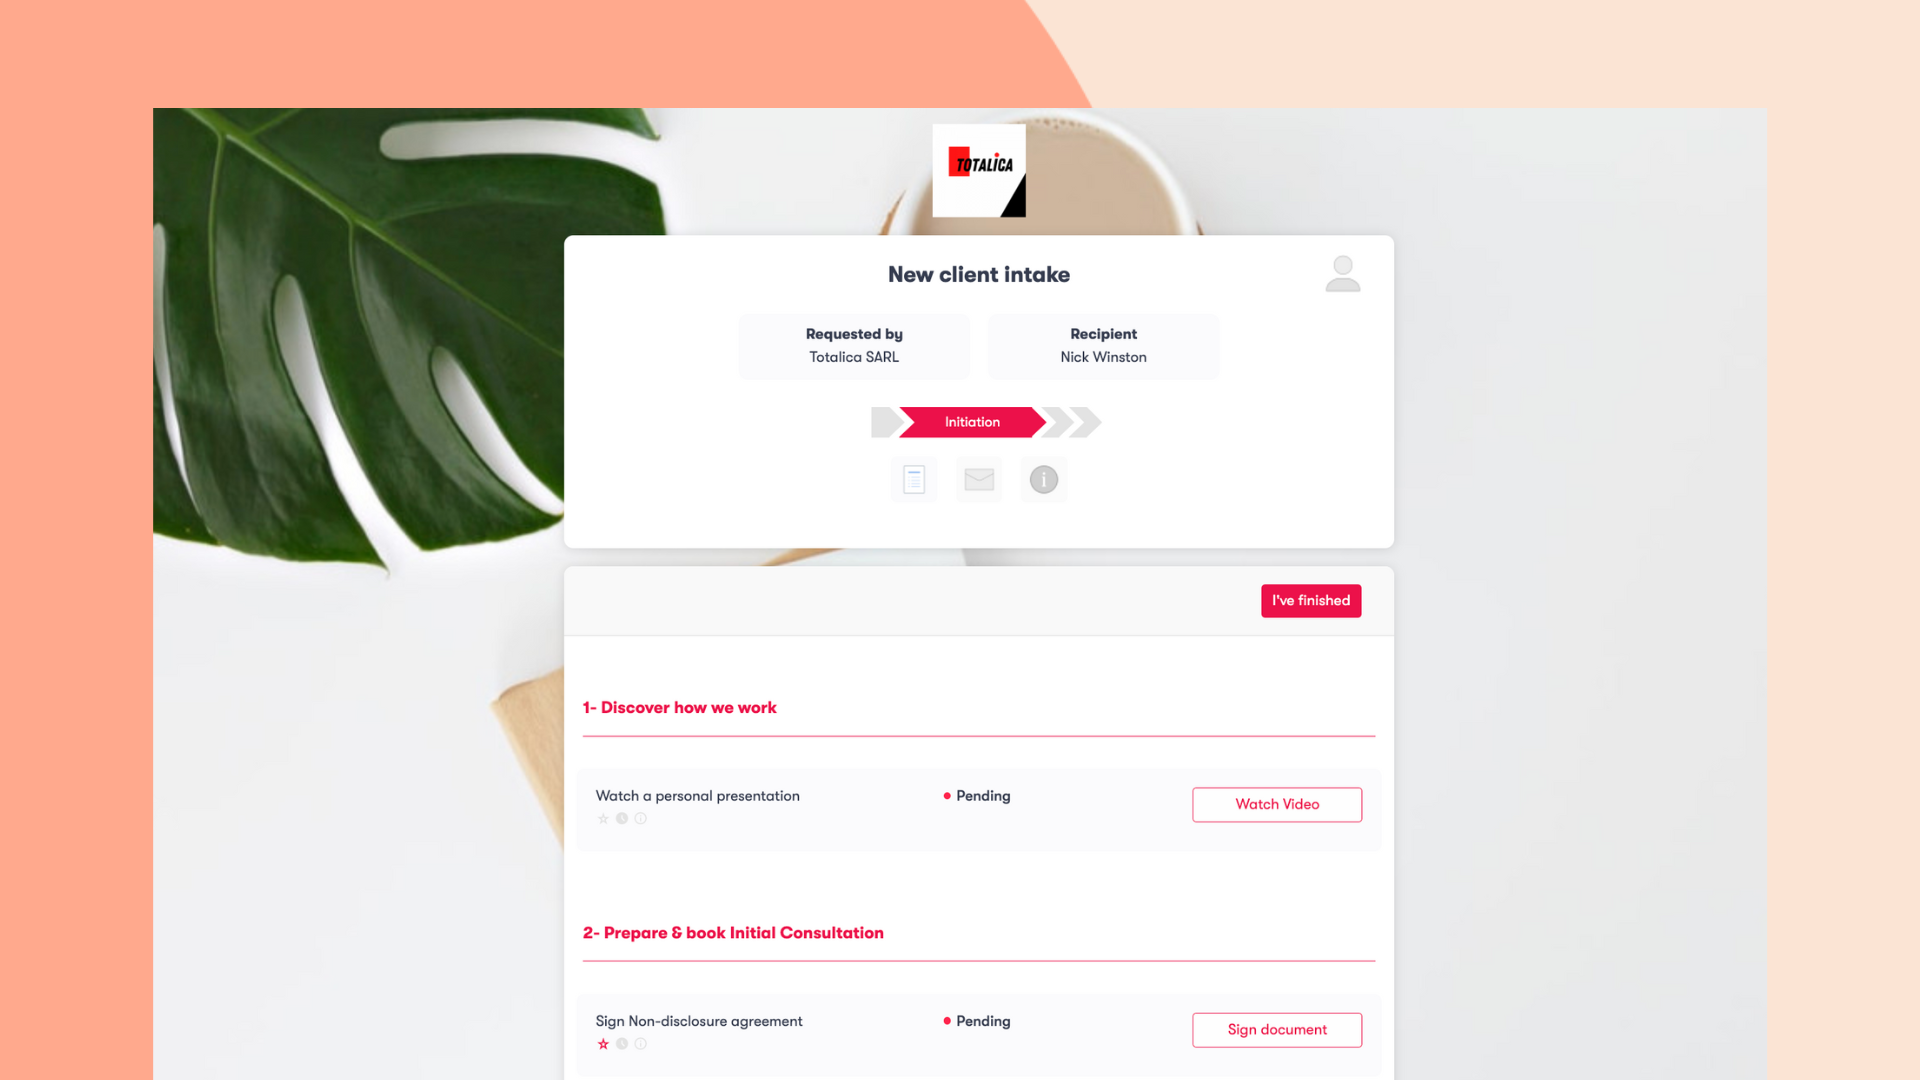Viewport: 1920px width, 1080px height.
Task: Expand the third progress stage step
Action: 1059,421
